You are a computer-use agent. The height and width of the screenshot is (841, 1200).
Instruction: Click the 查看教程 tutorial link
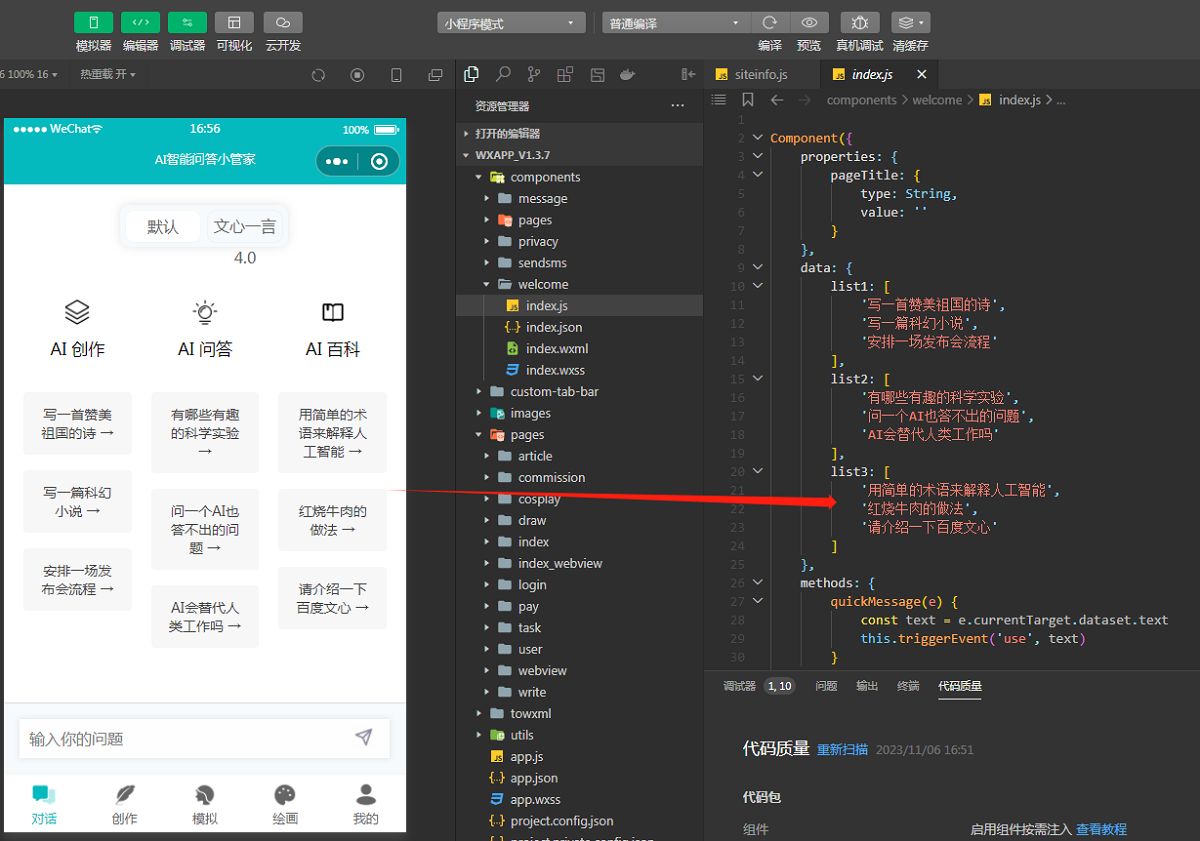(1101, 829)
